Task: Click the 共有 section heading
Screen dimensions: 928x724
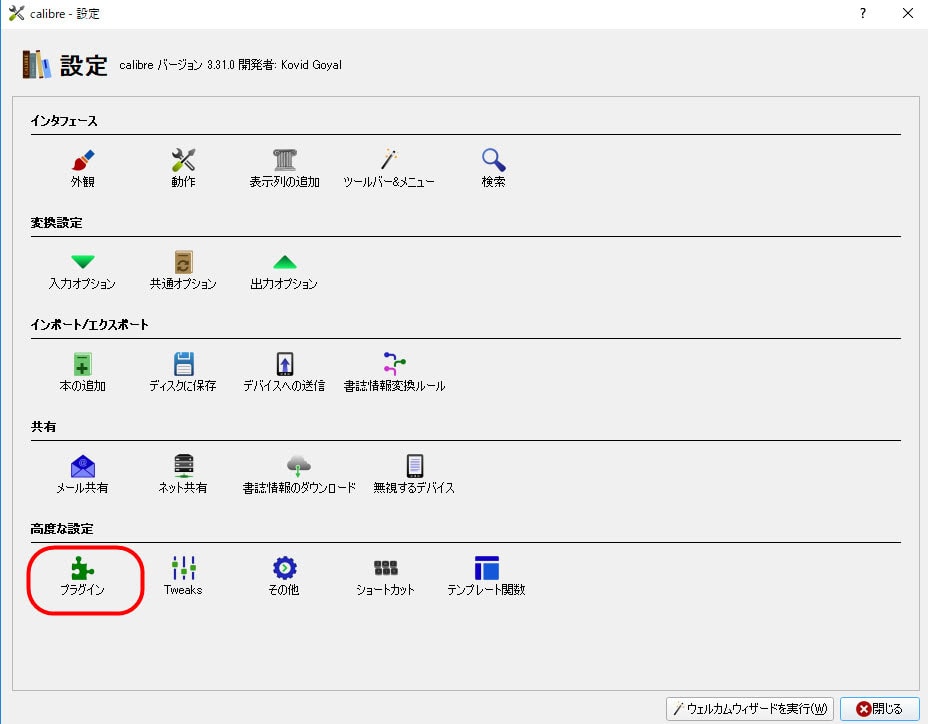Action: [43, 427]
